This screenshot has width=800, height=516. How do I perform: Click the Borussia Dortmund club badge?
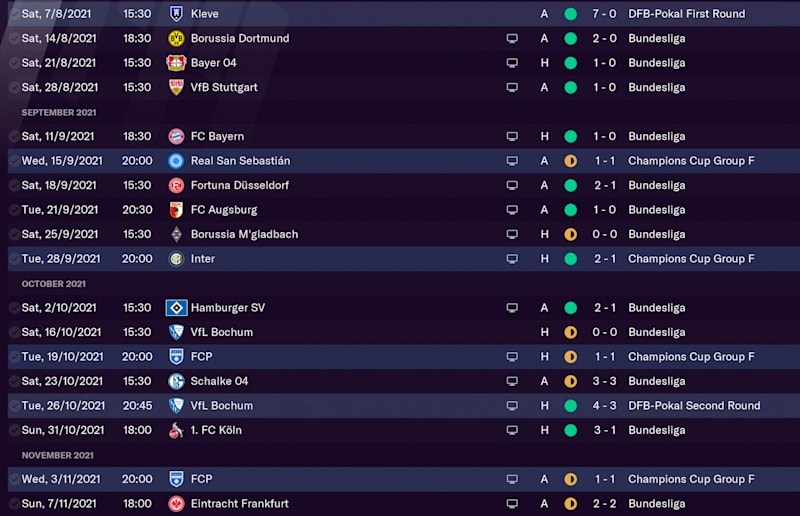[x=176, y=39]
